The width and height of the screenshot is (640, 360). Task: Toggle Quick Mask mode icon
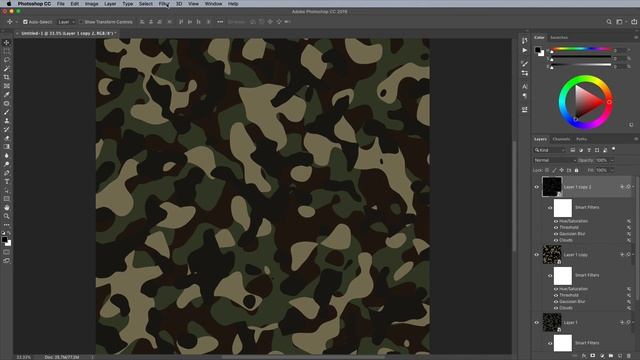click(x=7, y=252)
